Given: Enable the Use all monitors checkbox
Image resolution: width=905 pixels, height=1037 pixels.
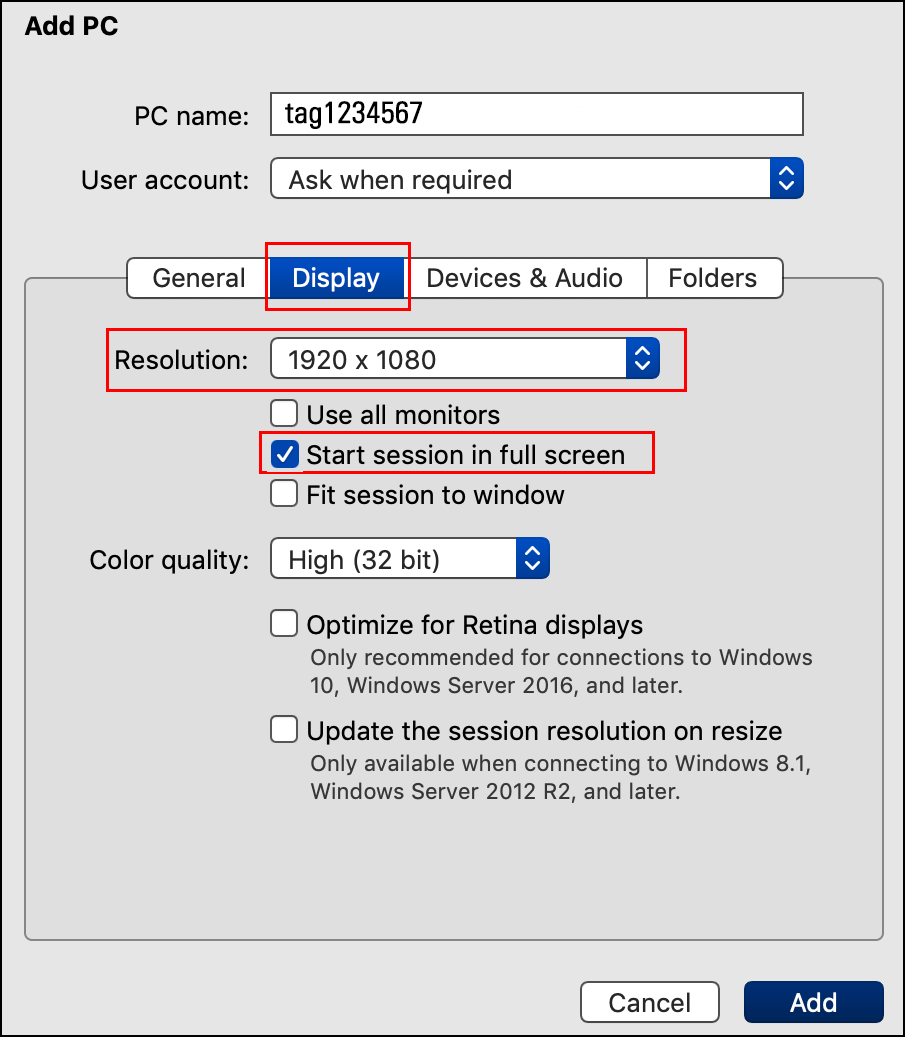Looking at the screenshot, I should tap(285, 414).
